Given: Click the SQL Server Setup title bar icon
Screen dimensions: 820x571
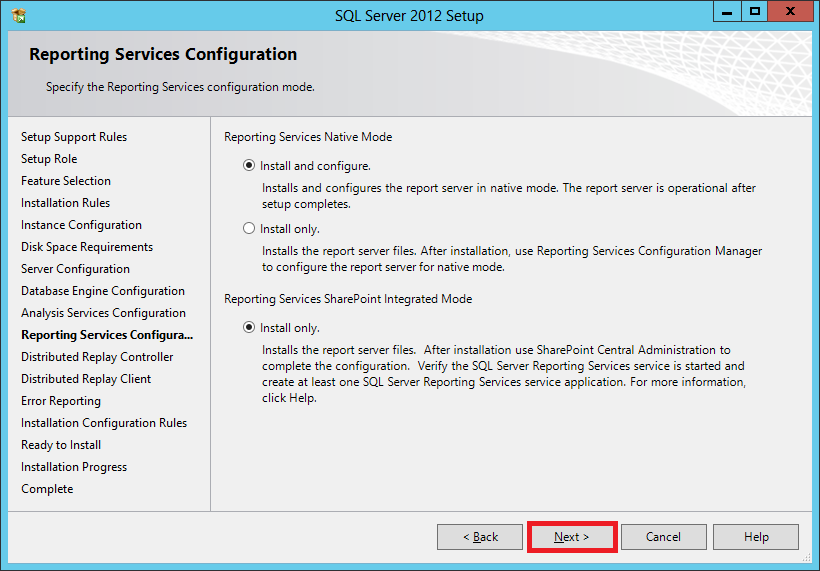Looking at the screenshot, I should (x=19, y=15).
